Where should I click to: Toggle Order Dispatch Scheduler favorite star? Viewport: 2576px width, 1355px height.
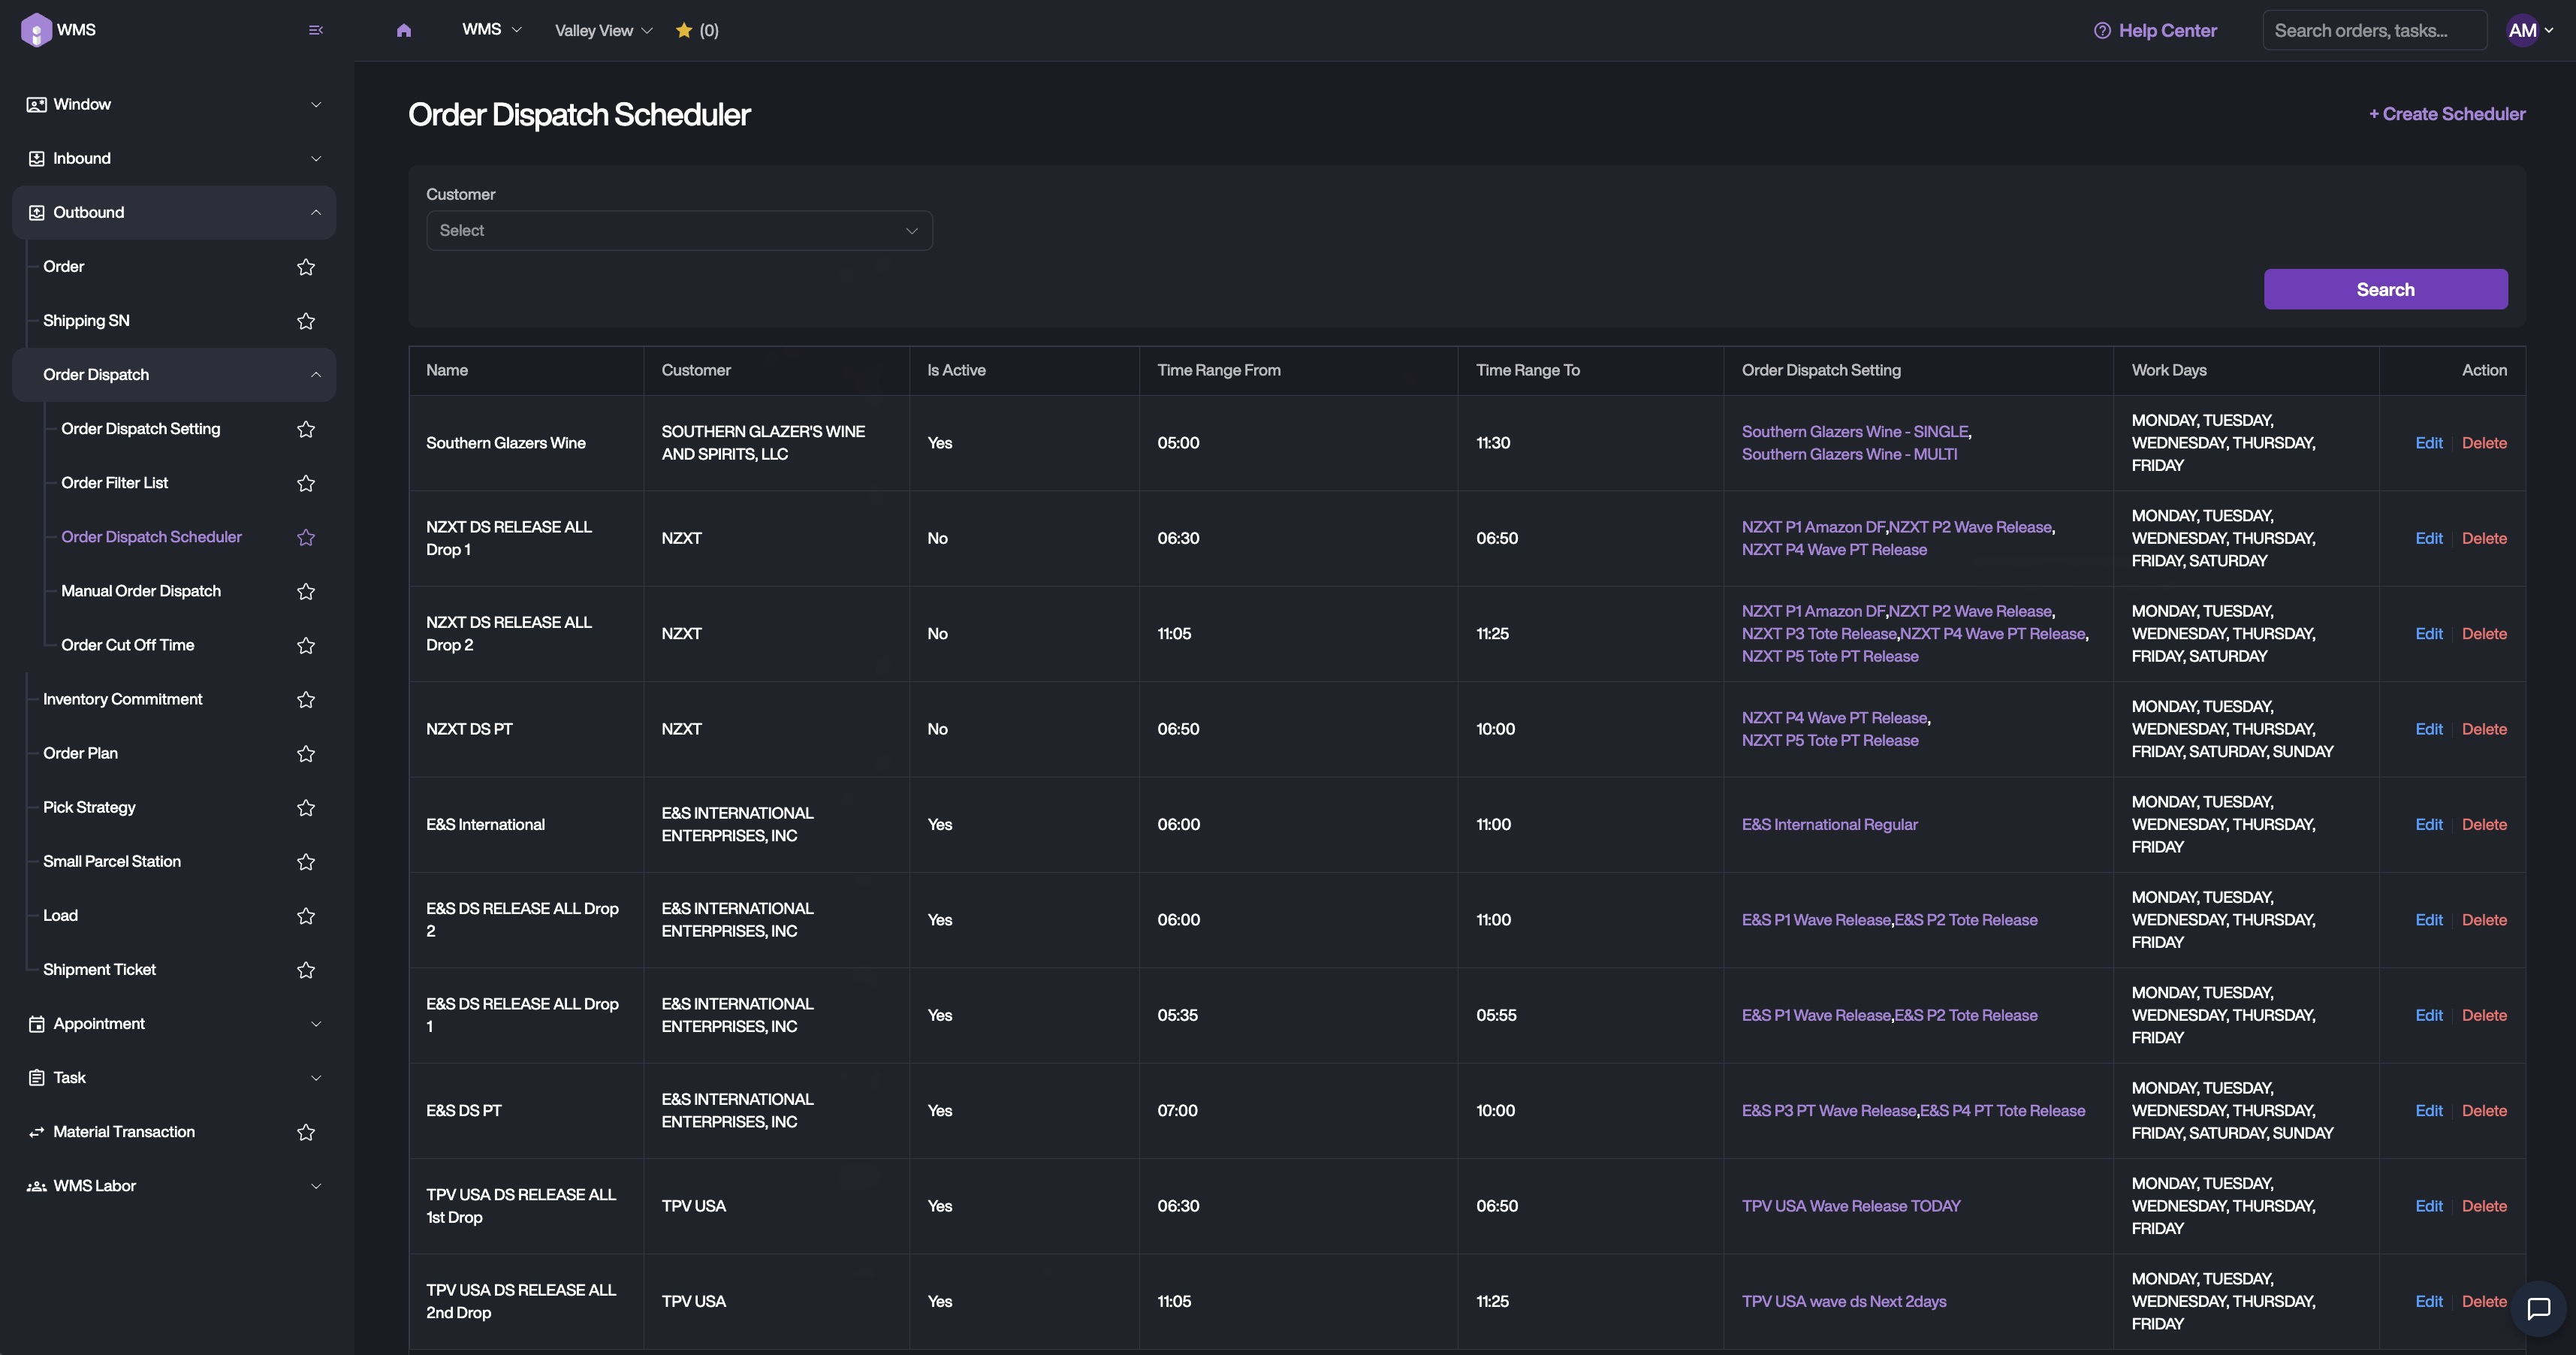coord(306,536)
